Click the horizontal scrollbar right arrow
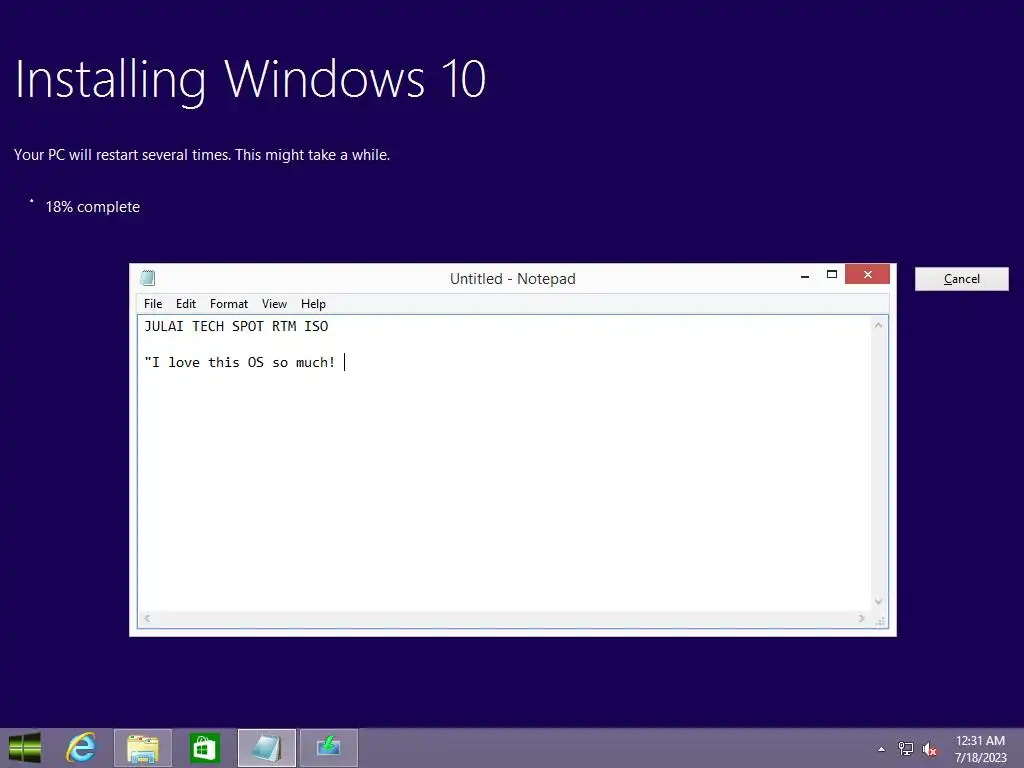This screenshot has width=1024, height=768. point(861,618)
